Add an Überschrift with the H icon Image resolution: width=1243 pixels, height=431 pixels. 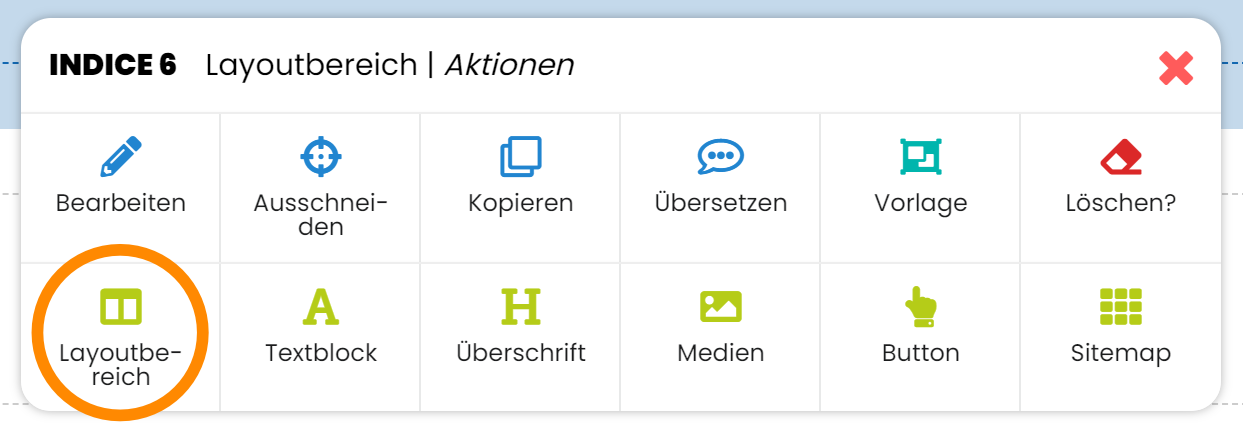pyautogui.click(x=521, y=307)
